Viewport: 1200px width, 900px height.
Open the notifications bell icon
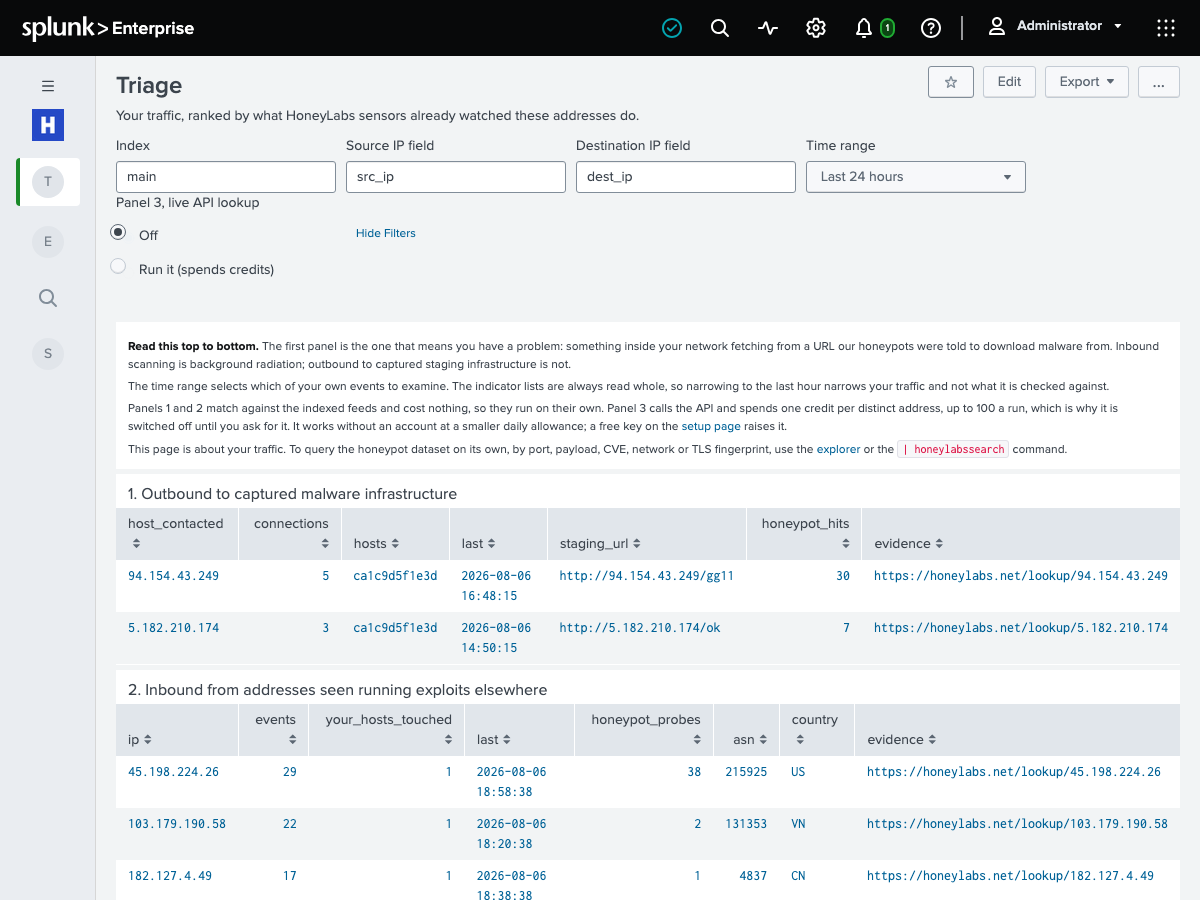click(864, 28)
